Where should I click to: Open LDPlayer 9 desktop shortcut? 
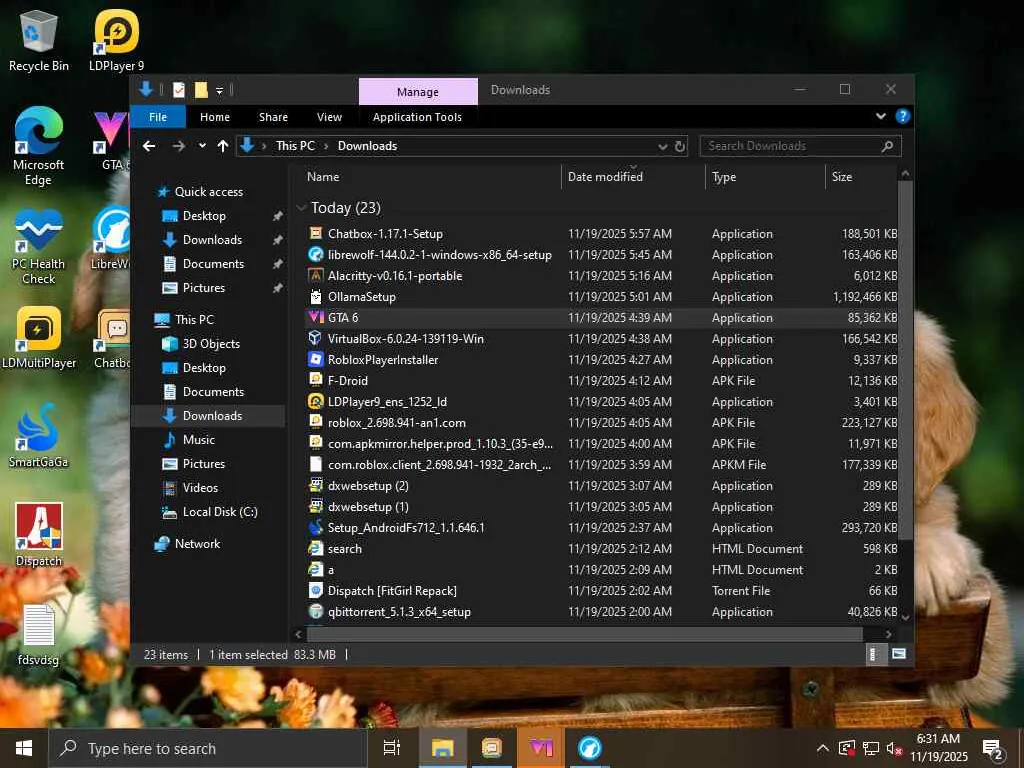point(116,40)
